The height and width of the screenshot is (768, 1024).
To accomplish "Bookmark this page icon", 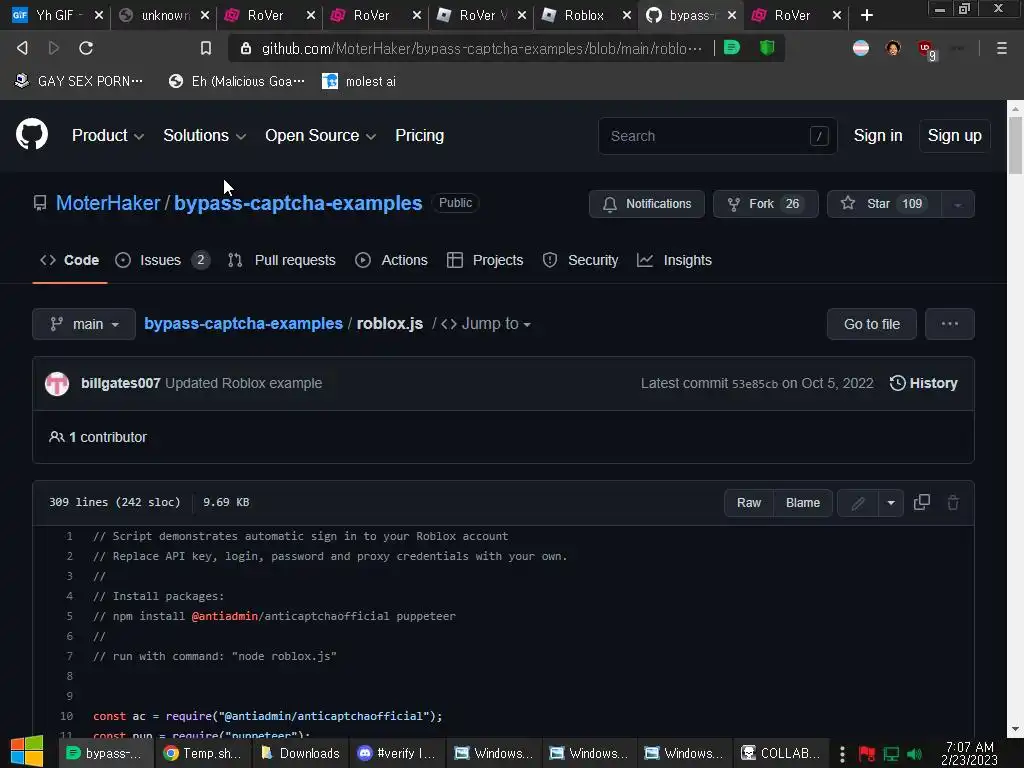I will (206, 48).
